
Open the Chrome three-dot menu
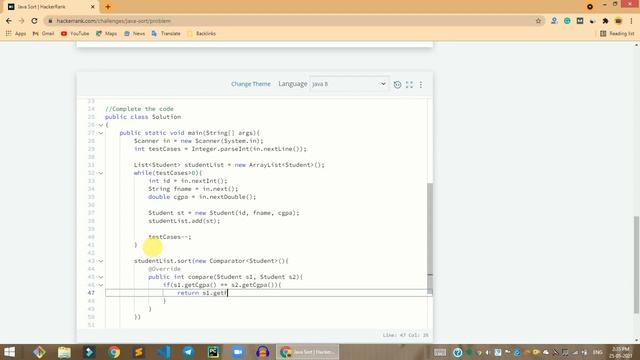(631, 21)
